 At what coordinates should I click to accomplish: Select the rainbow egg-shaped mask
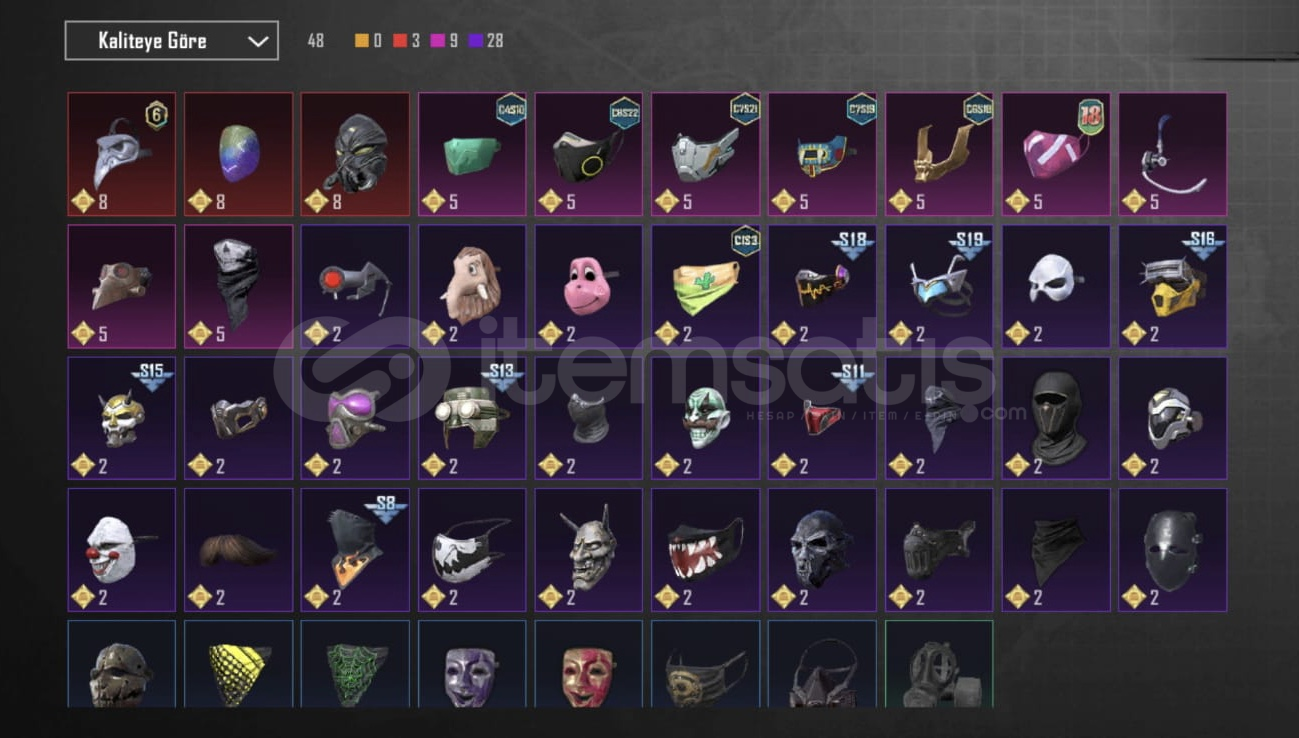[x=239, y=154]
